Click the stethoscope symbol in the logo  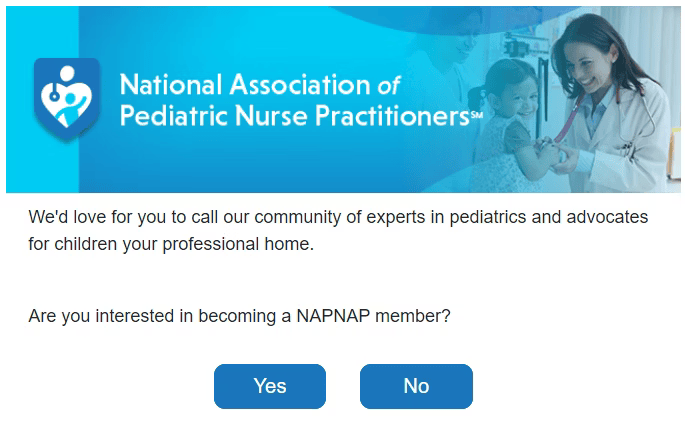[54, 92]
